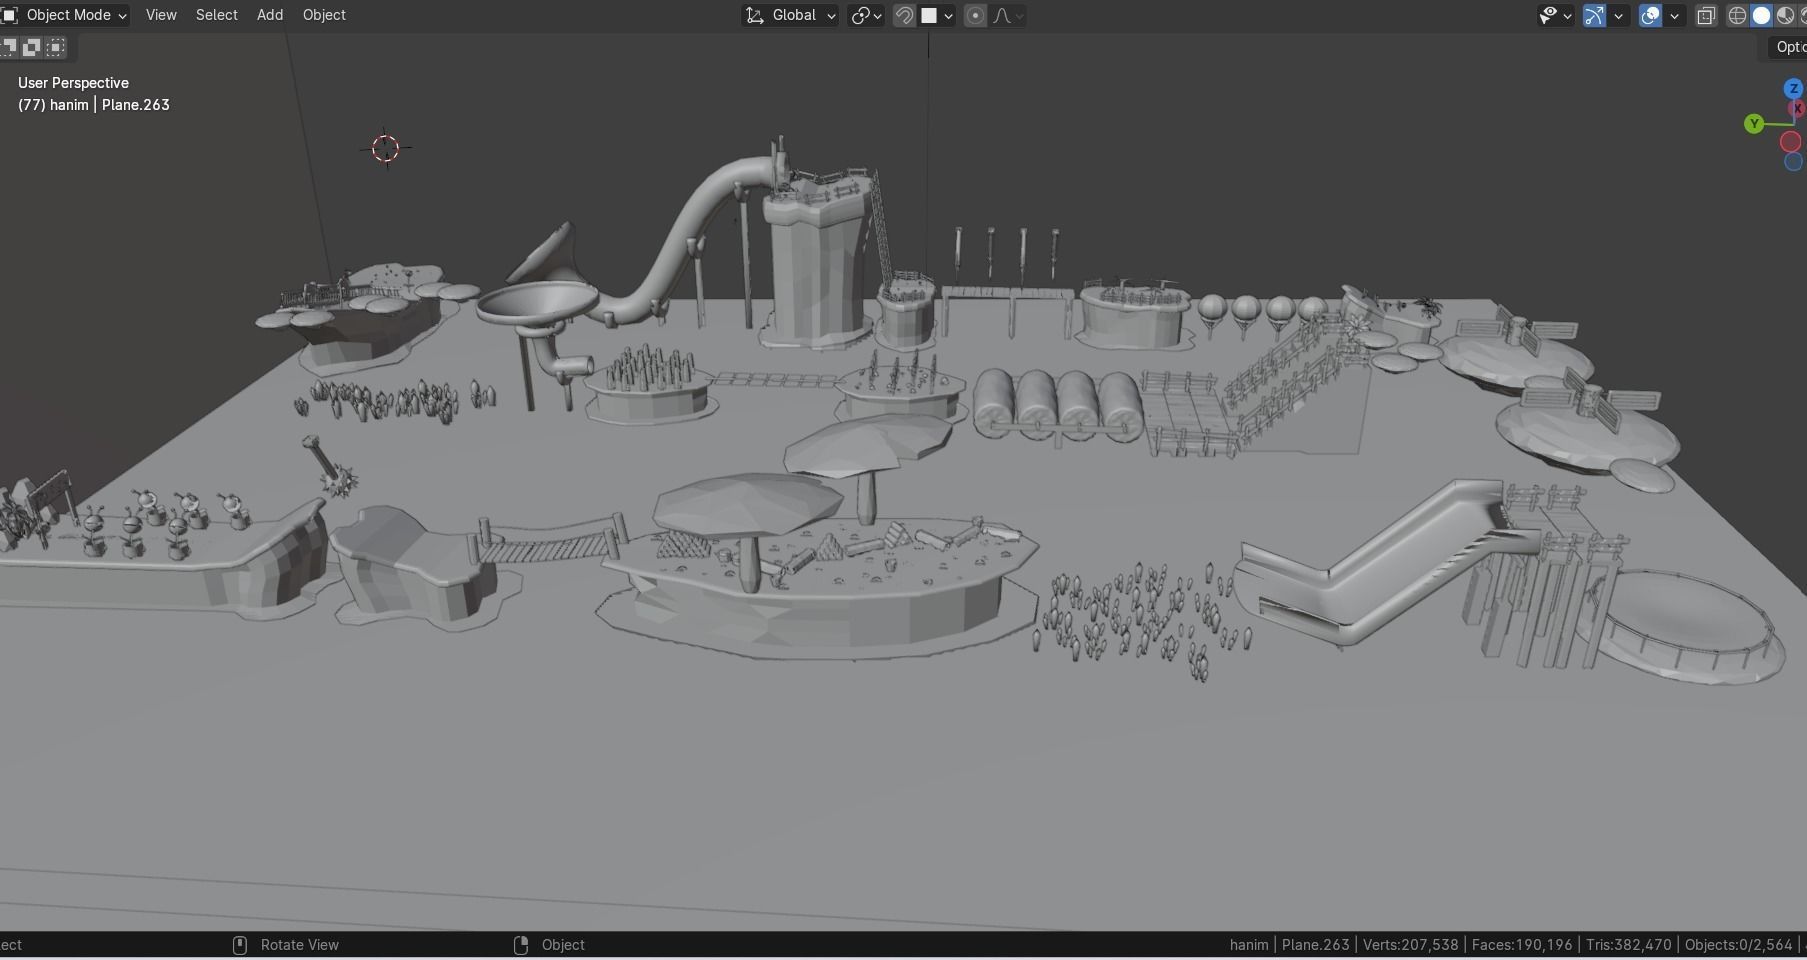The image size is (1807, 960).
Task: Click 'Faces:190,196' in status bar
Action: pos(1522,945)
